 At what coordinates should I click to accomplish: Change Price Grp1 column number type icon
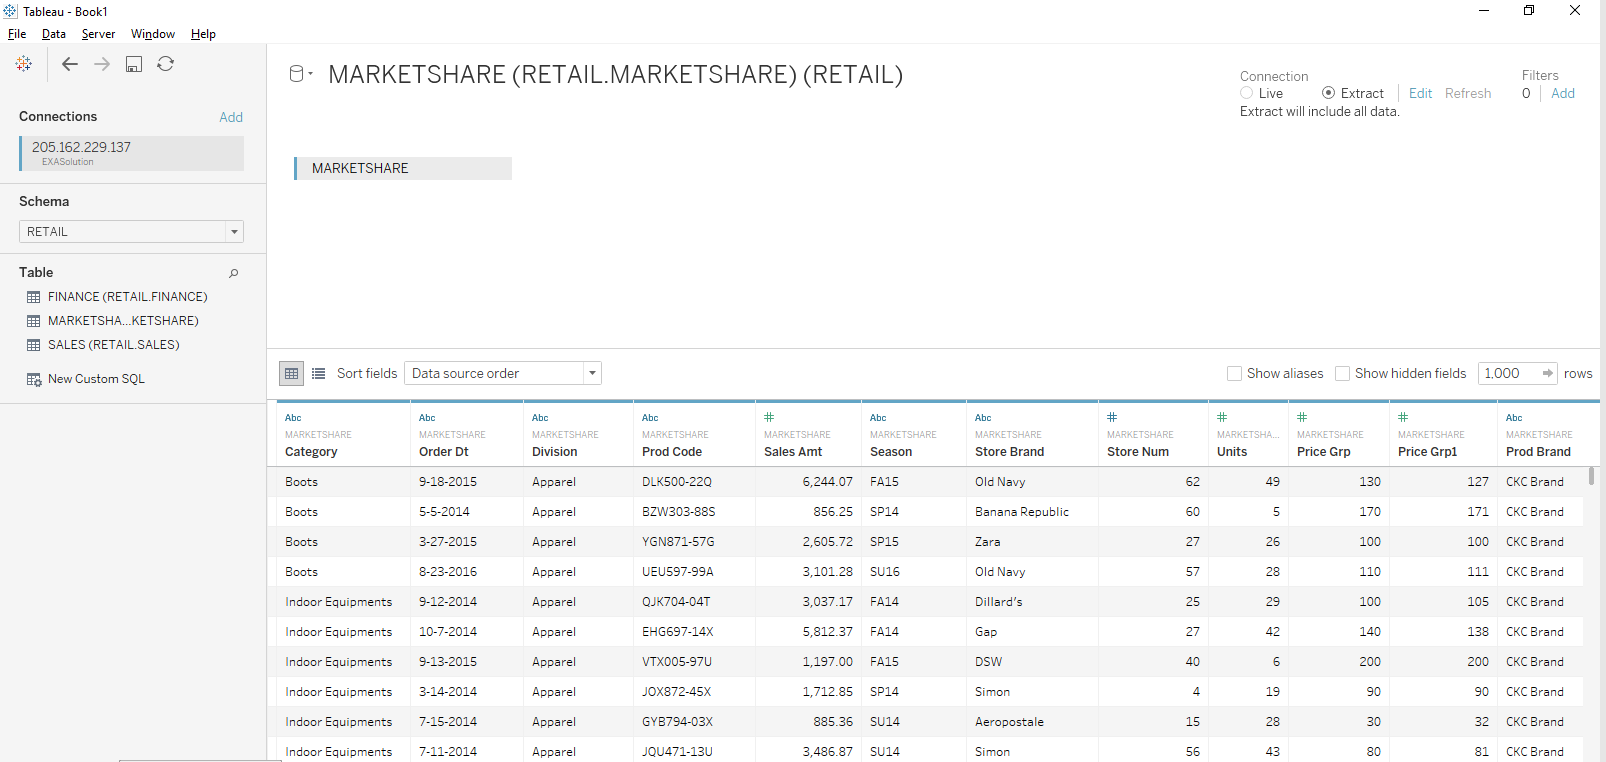[x=1403, y=417]
